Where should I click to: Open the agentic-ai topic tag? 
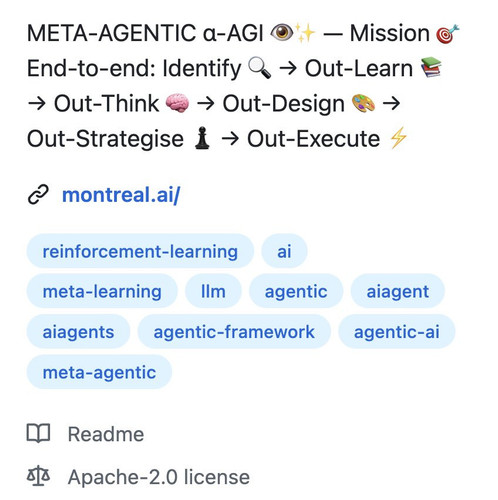click(397, 332)
